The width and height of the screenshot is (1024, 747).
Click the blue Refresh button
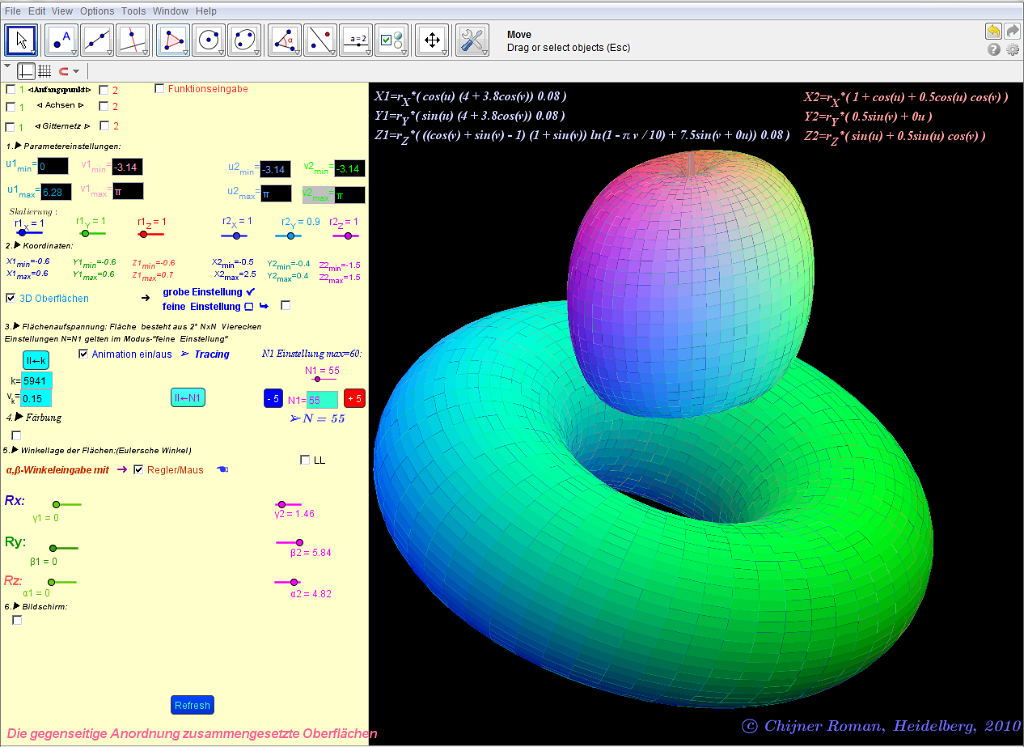point(192,705)
